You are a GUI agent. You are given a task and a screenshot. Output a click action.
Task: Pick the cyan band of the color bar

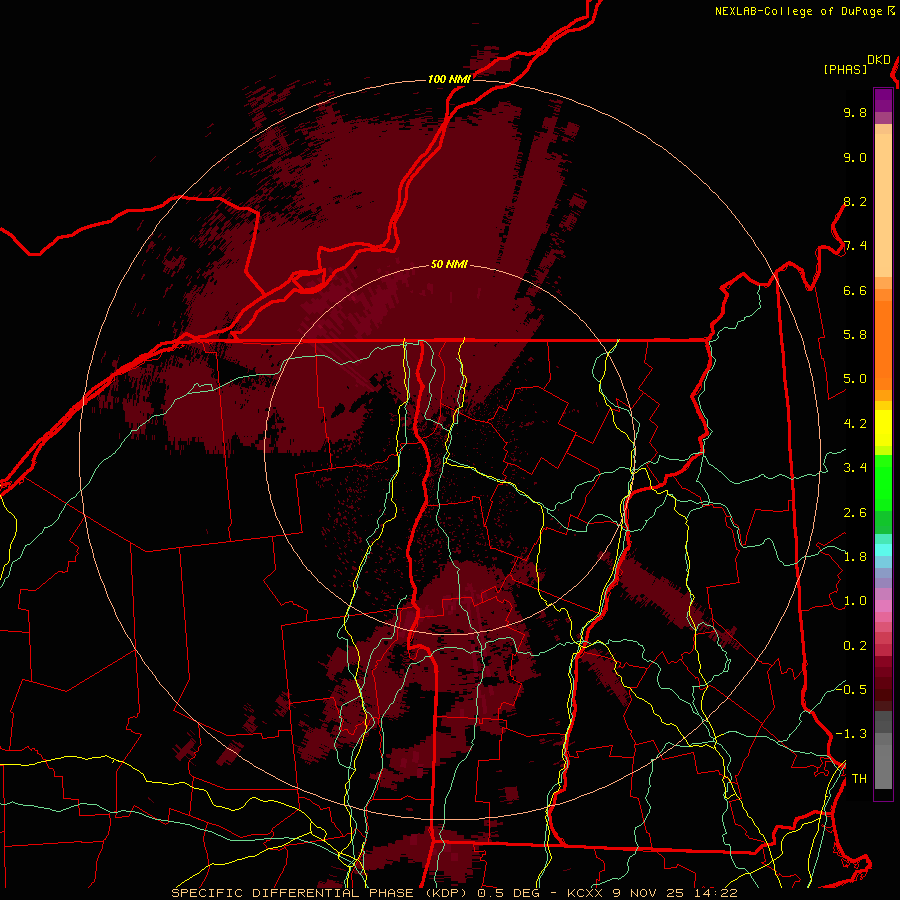pos(883,549)
